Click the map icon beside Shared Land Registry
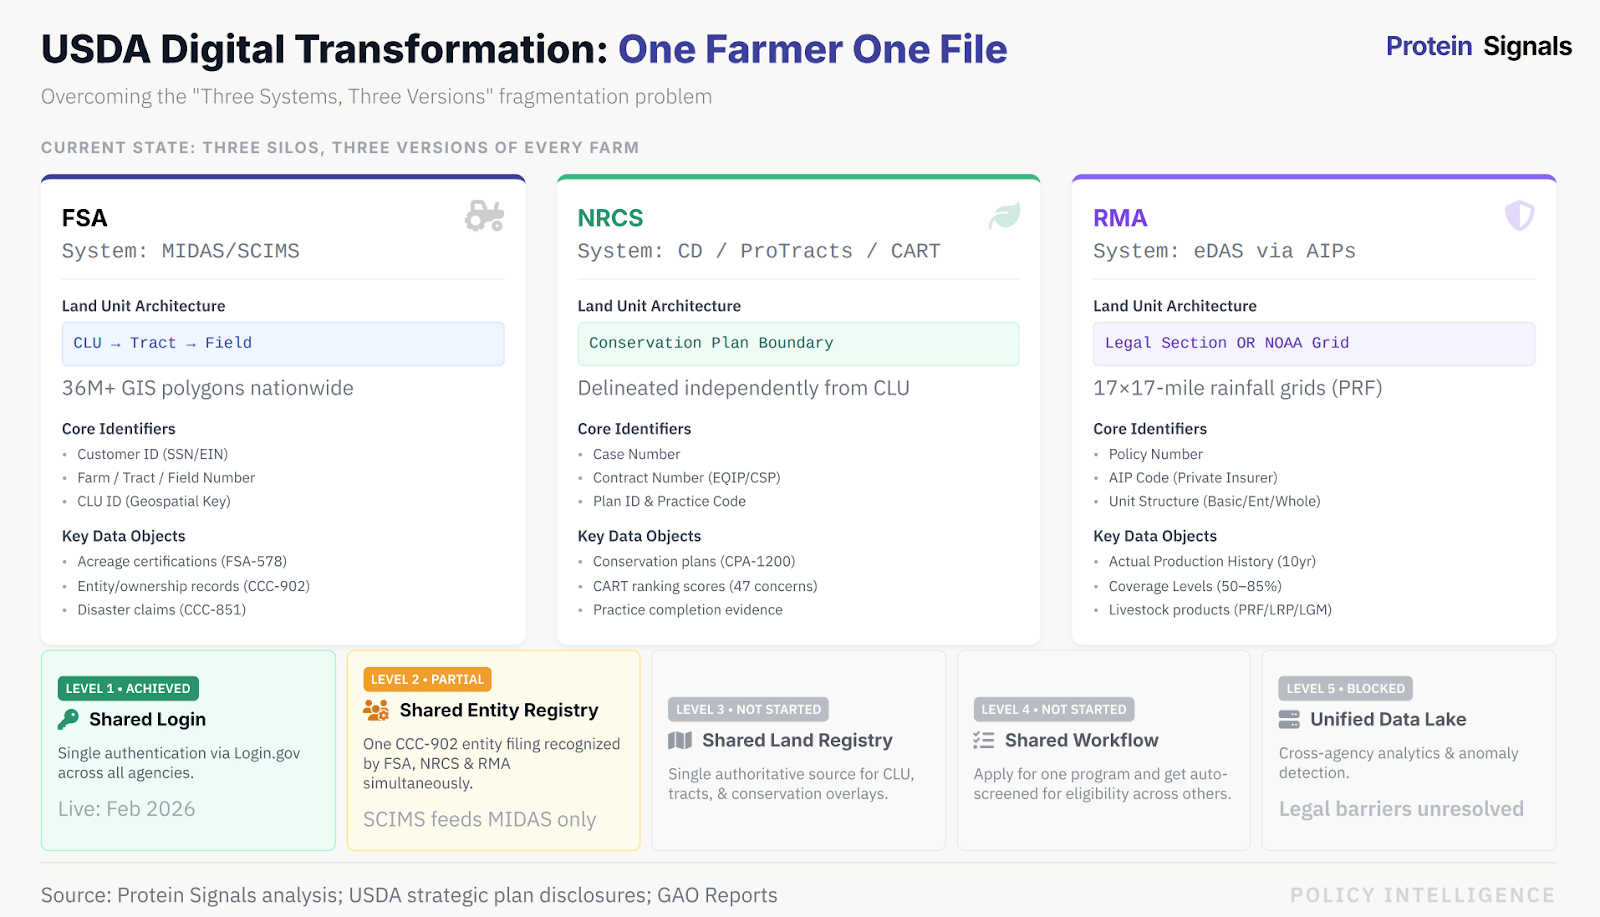Screen dimensions: 1600x917 click(680, 740)
